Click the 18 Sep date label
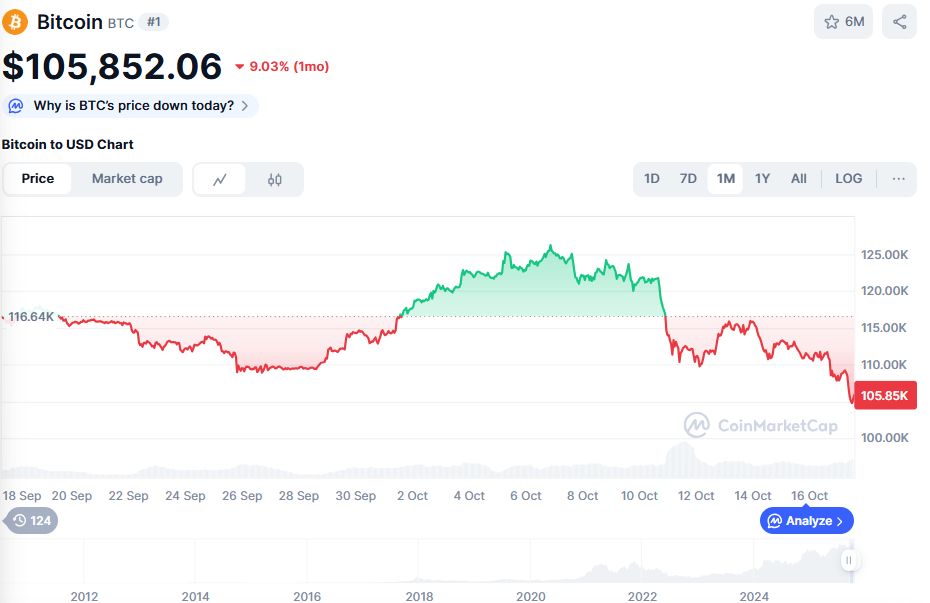 point(22,496)
